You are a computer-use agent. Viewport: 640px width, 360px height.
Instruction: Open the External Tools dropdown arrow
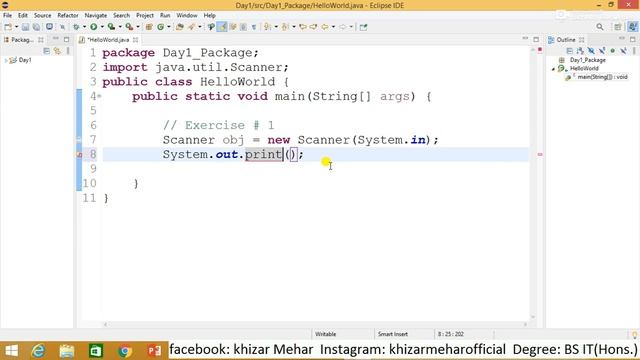[x=138, y=27]
